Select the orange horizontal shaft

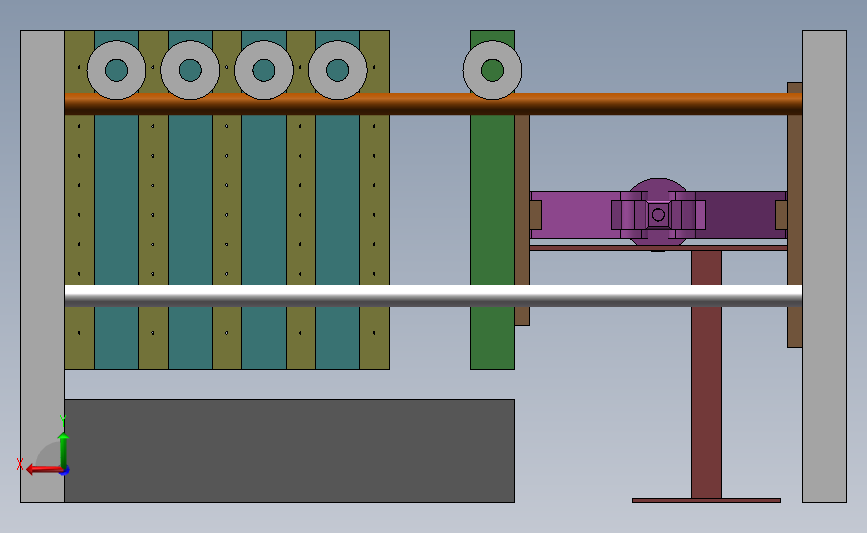pos(433,104)
